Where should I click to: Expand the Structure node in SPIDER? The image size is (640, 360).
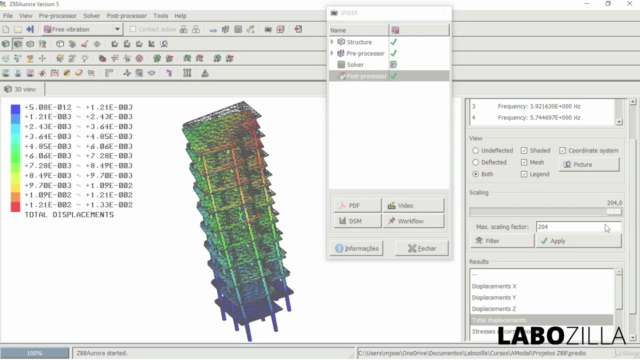coord(332,42)
